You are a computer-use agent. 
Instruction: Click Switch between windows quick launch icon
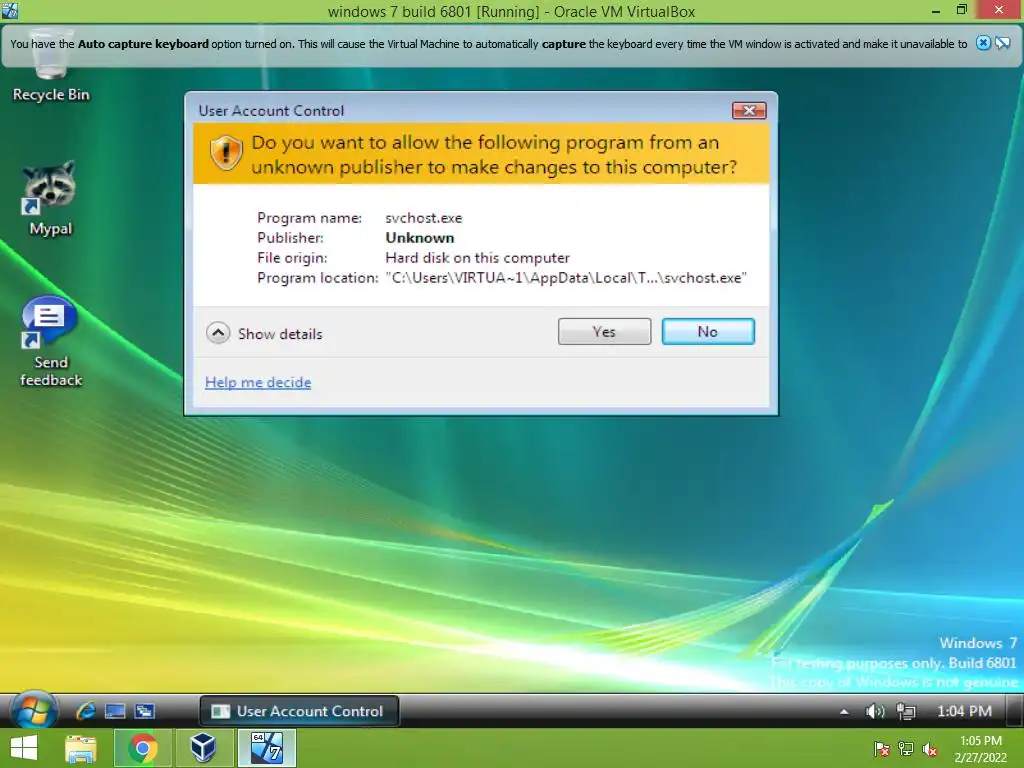pyautogui.click(x=144, y=711)
